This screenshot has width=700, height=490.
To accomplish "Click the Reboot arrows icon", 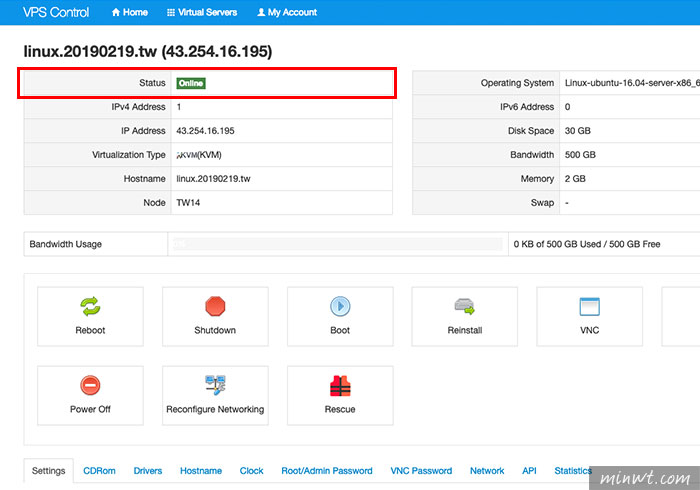I will pos(90,306).
